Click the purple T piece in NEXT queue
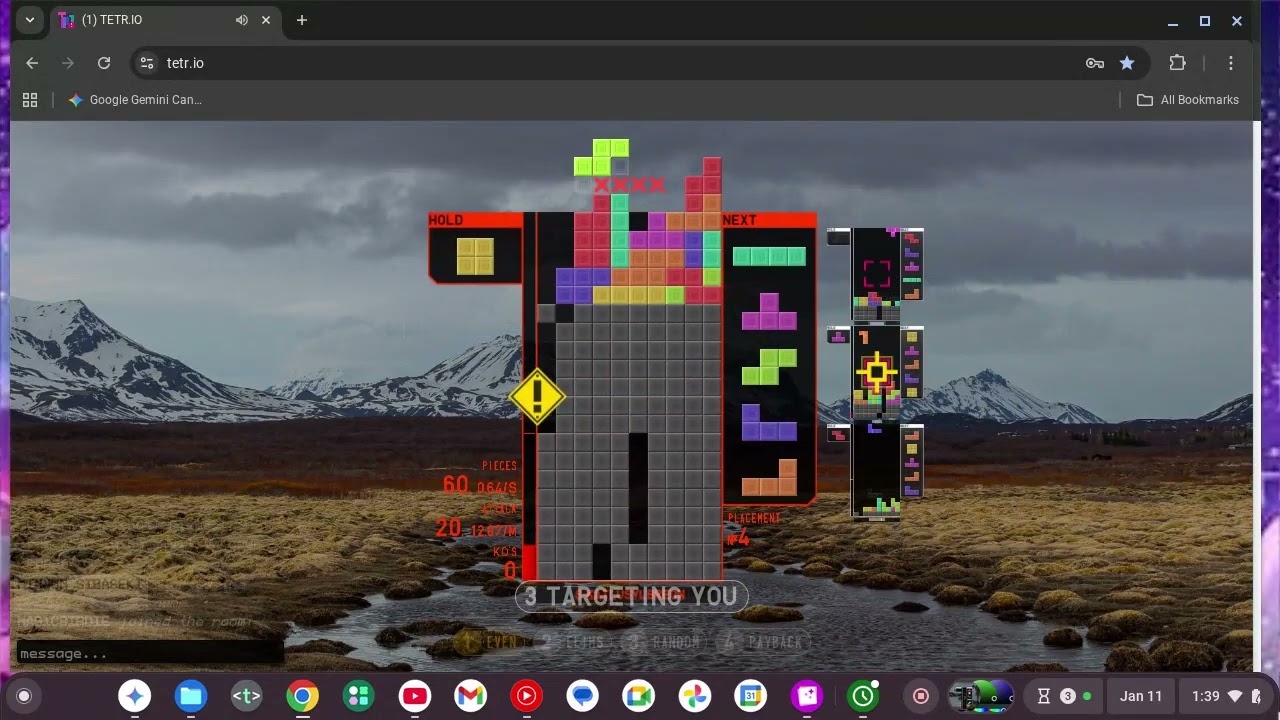 click(x=769, y=311)
